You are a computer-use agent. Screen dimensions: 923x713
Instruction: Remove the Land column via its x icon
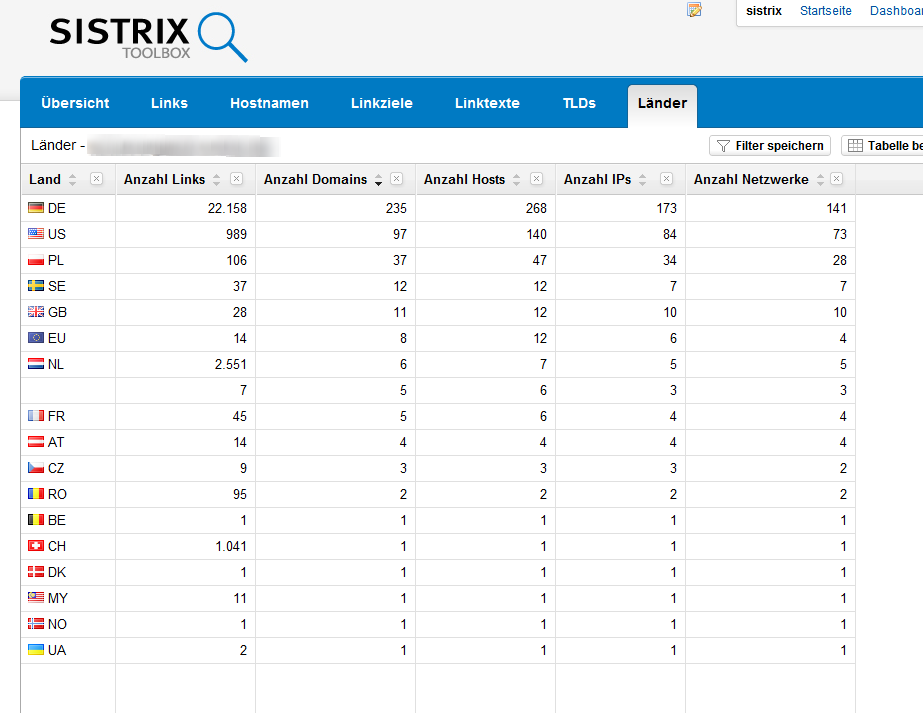[96, 179]
